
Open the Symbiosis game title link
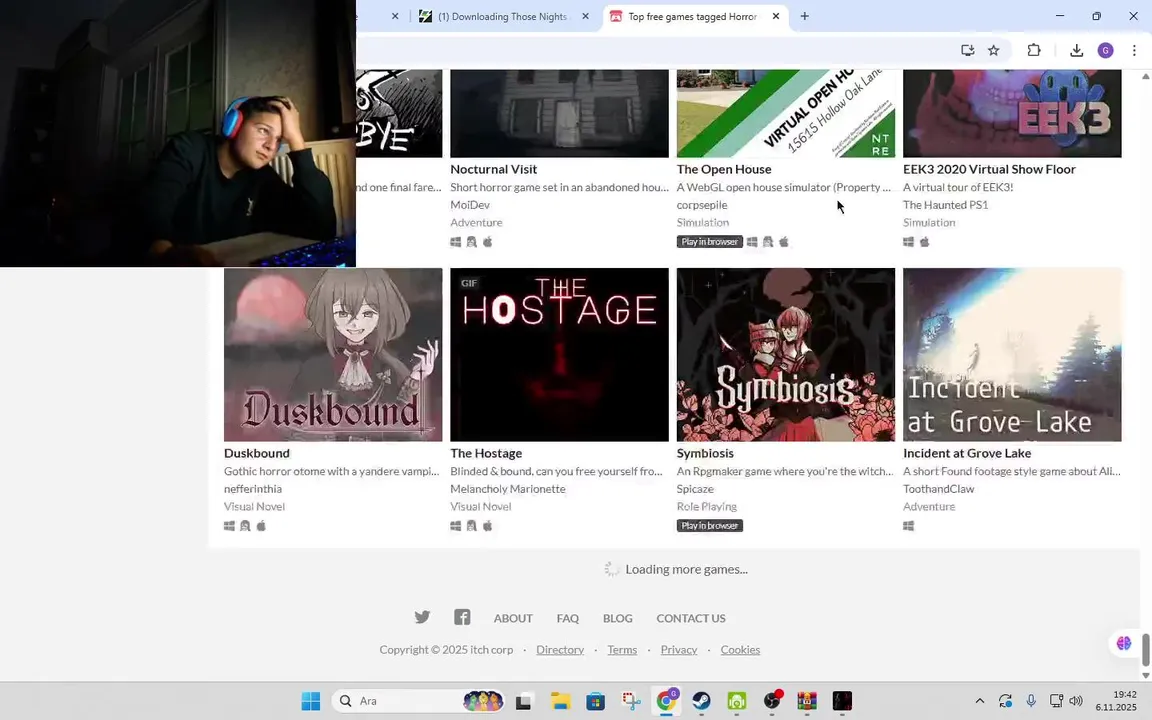tap(705, 453)
